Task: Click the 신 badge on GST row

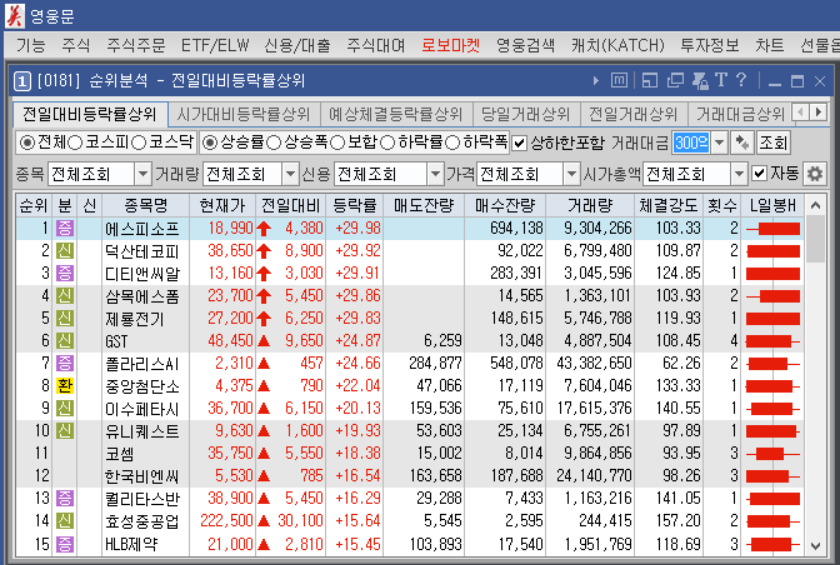Action: pyautogui.click(x=65, y=341)
